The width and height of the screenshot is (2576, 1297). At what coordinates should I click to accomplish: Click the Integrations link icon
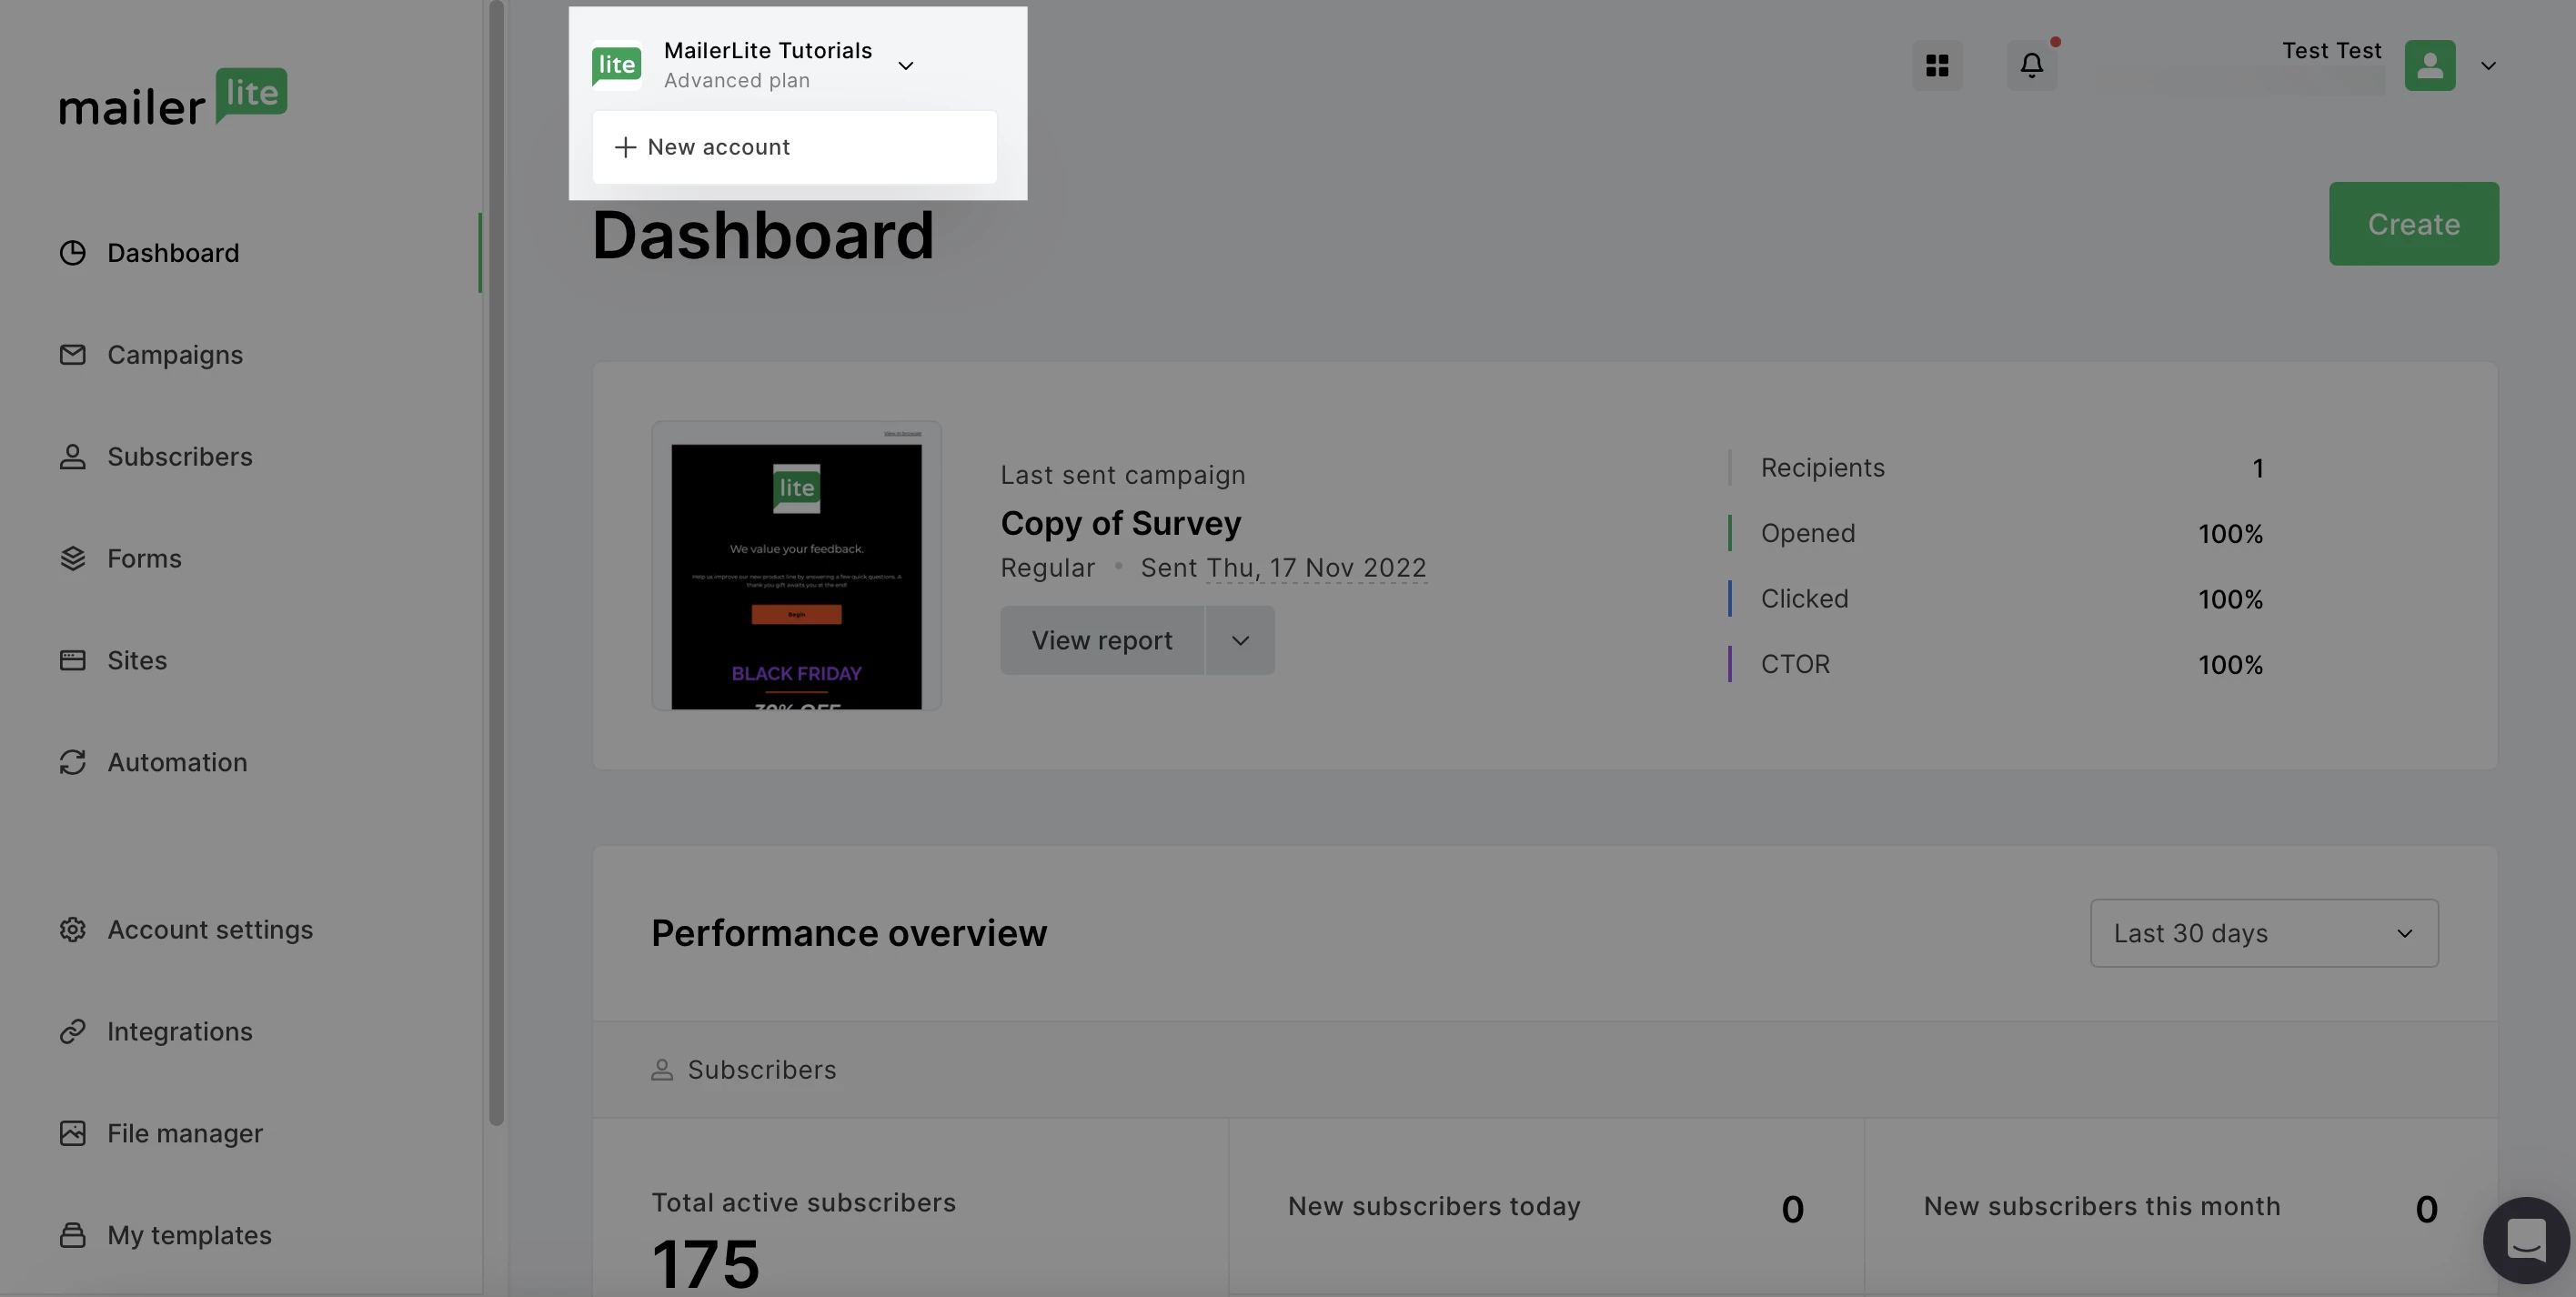pos(72,1032)
